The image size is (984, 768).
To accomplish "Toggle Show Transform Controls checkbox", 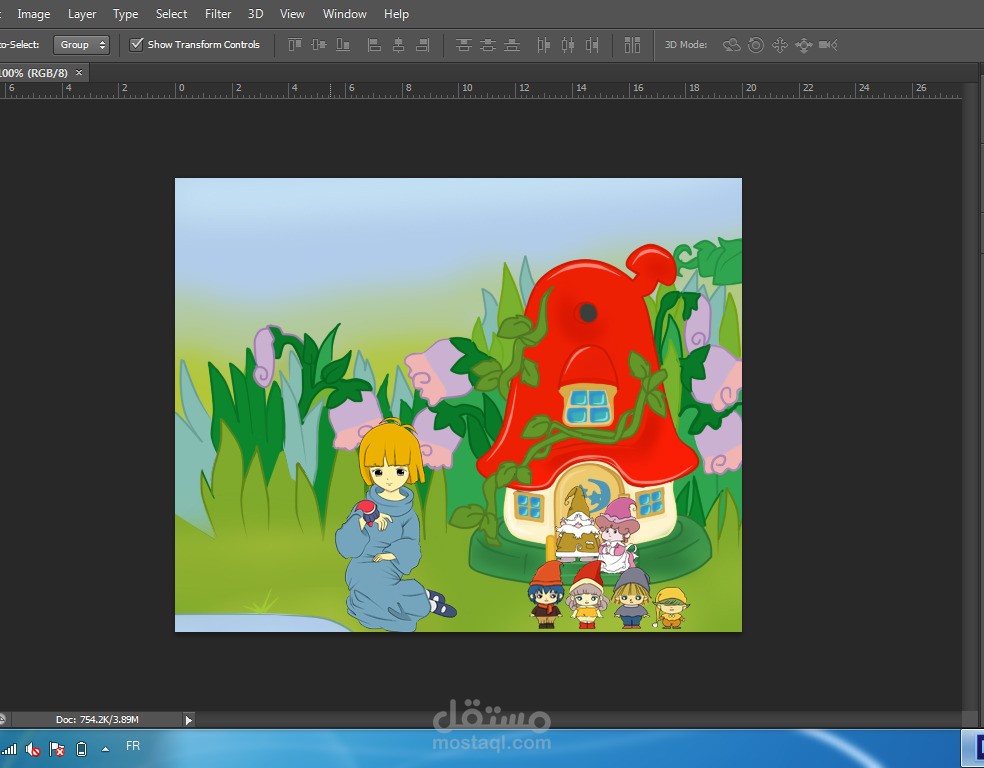I will click(136, 45).
